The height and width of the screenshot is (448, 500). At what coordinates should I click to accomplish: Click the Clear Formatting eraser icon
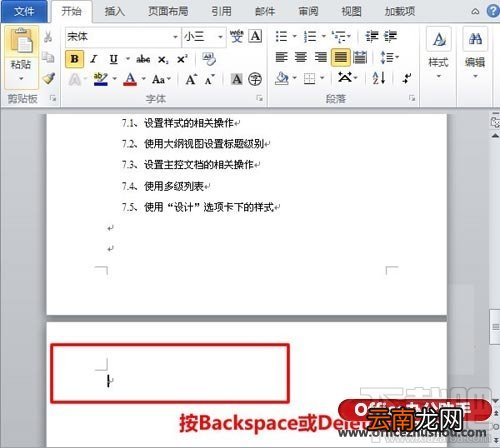click(209, 59)
